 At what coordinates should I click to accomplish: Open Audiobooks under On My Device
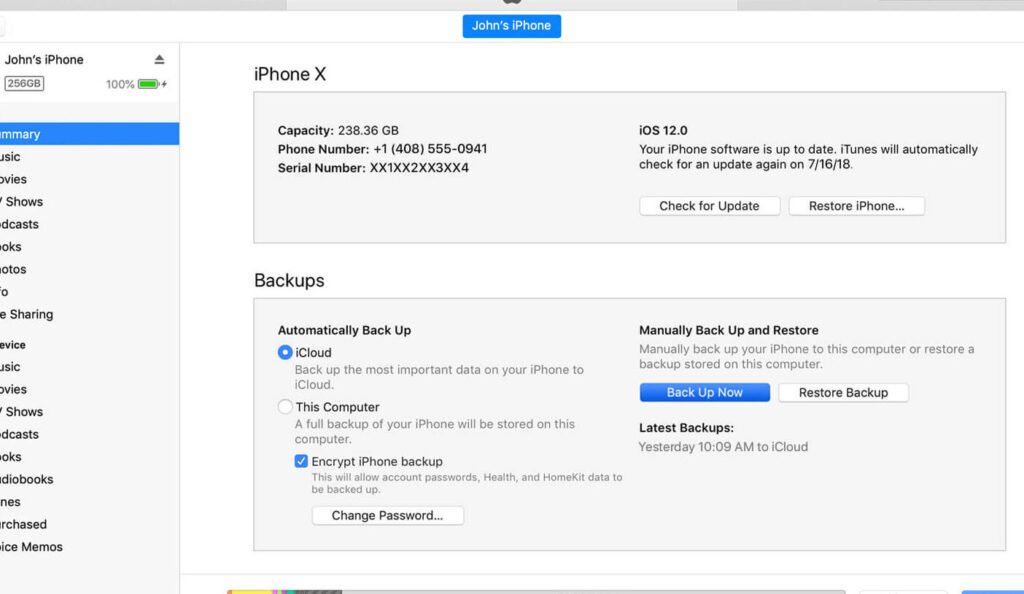point(89,479)
